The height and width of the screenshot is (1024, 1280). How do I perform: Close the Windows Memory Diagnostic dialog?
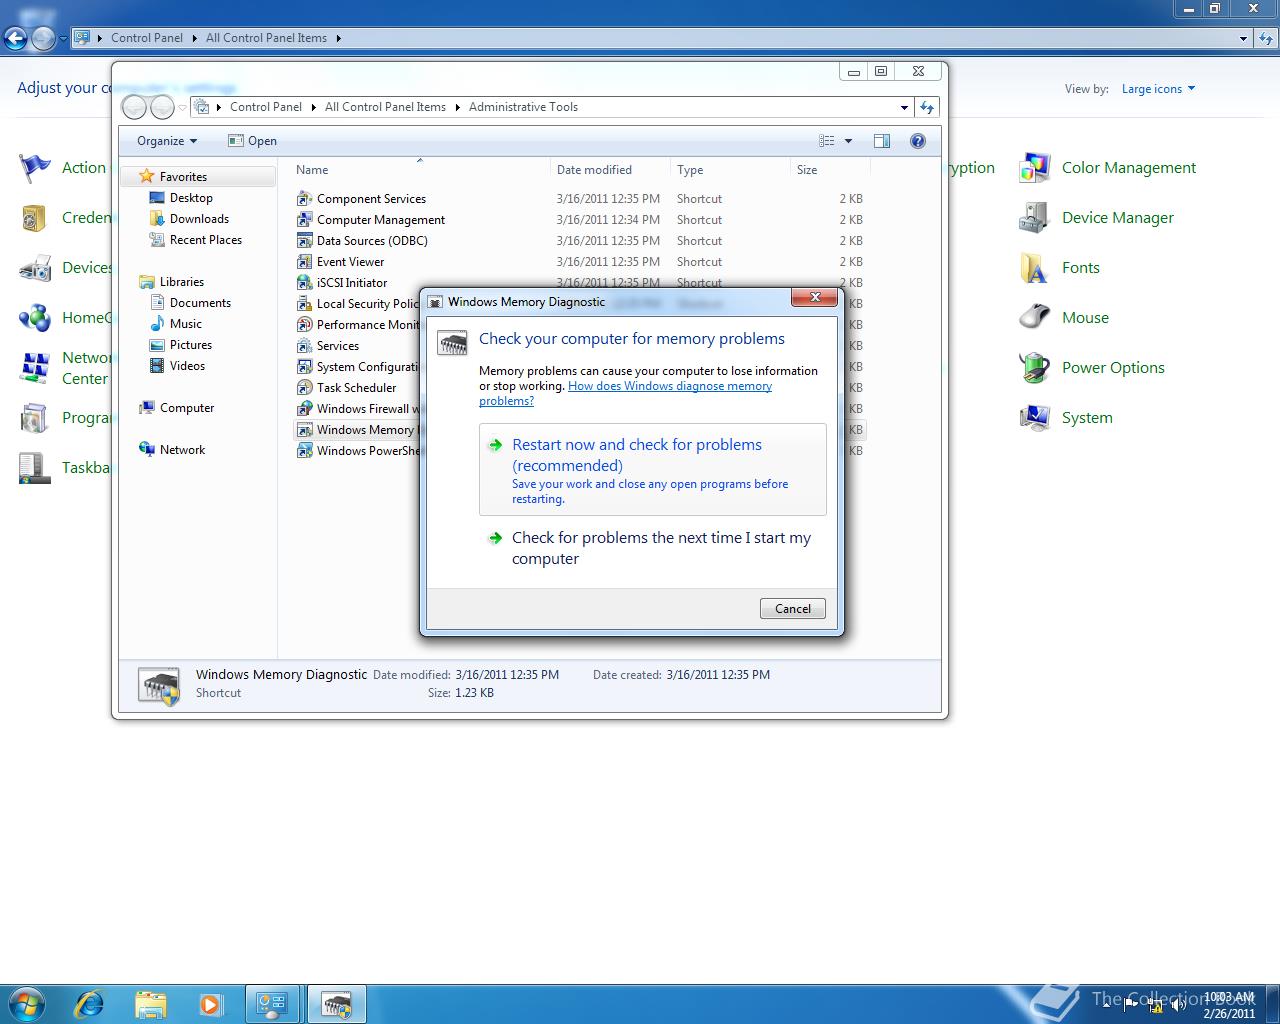pos(814,297)
